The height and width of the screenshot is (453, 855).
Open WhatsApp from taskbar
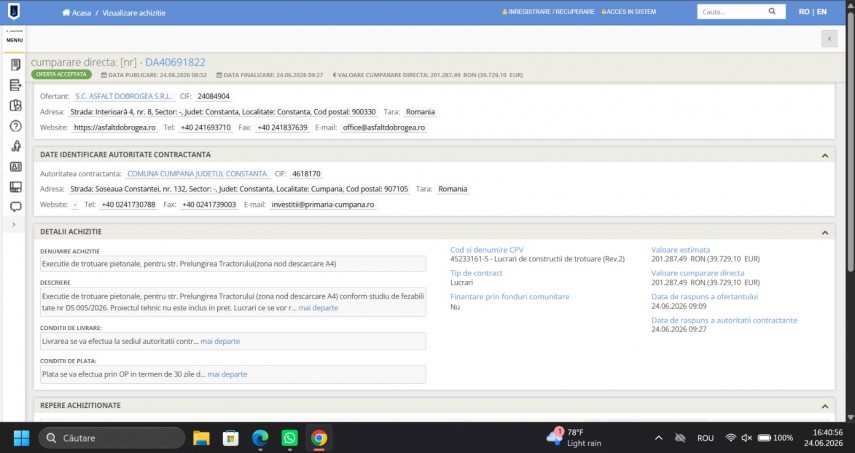point(290,438)
